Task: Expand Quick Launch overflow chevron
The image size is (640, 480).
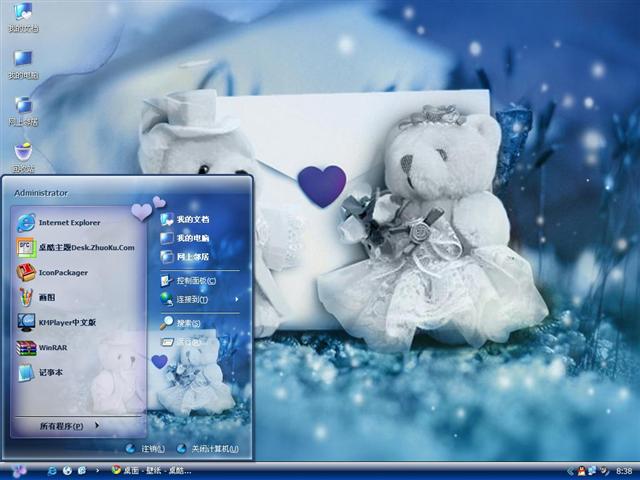Action: click(x=97, y=470)
